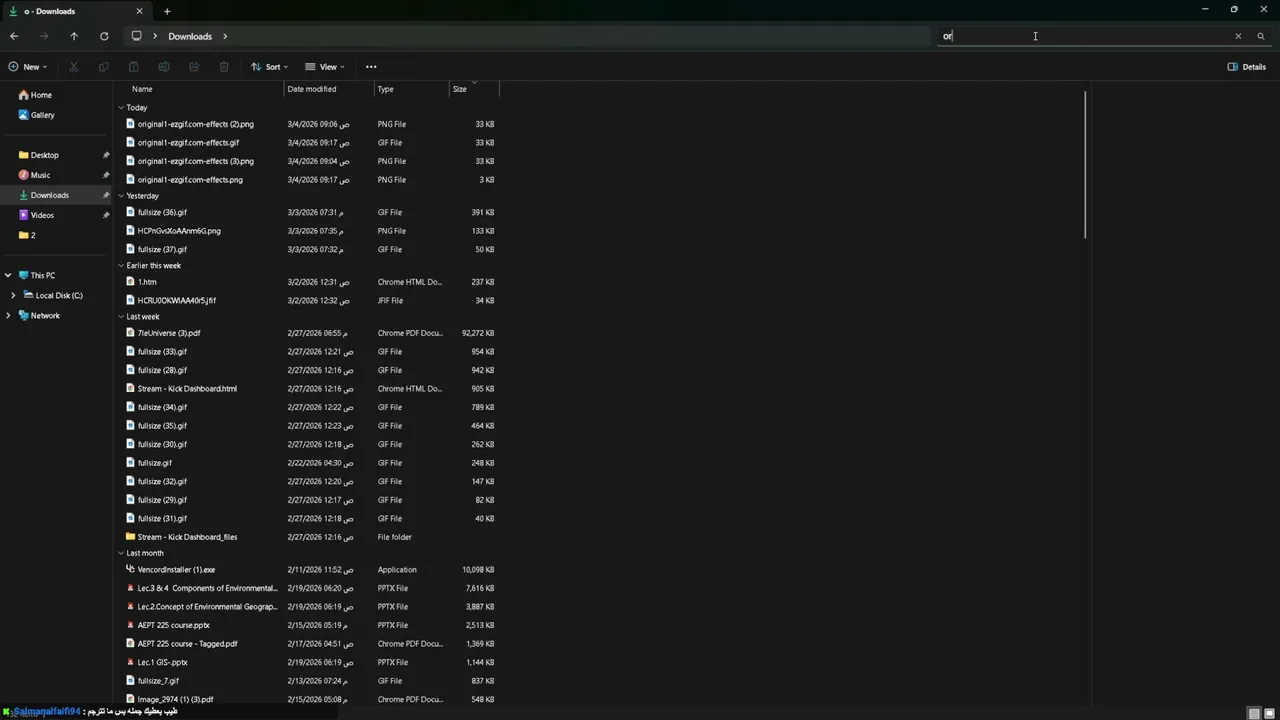This screenshot has width=1280, height=720.
Task: Refresh the Downloads folder view
Action: coord(104,36)
